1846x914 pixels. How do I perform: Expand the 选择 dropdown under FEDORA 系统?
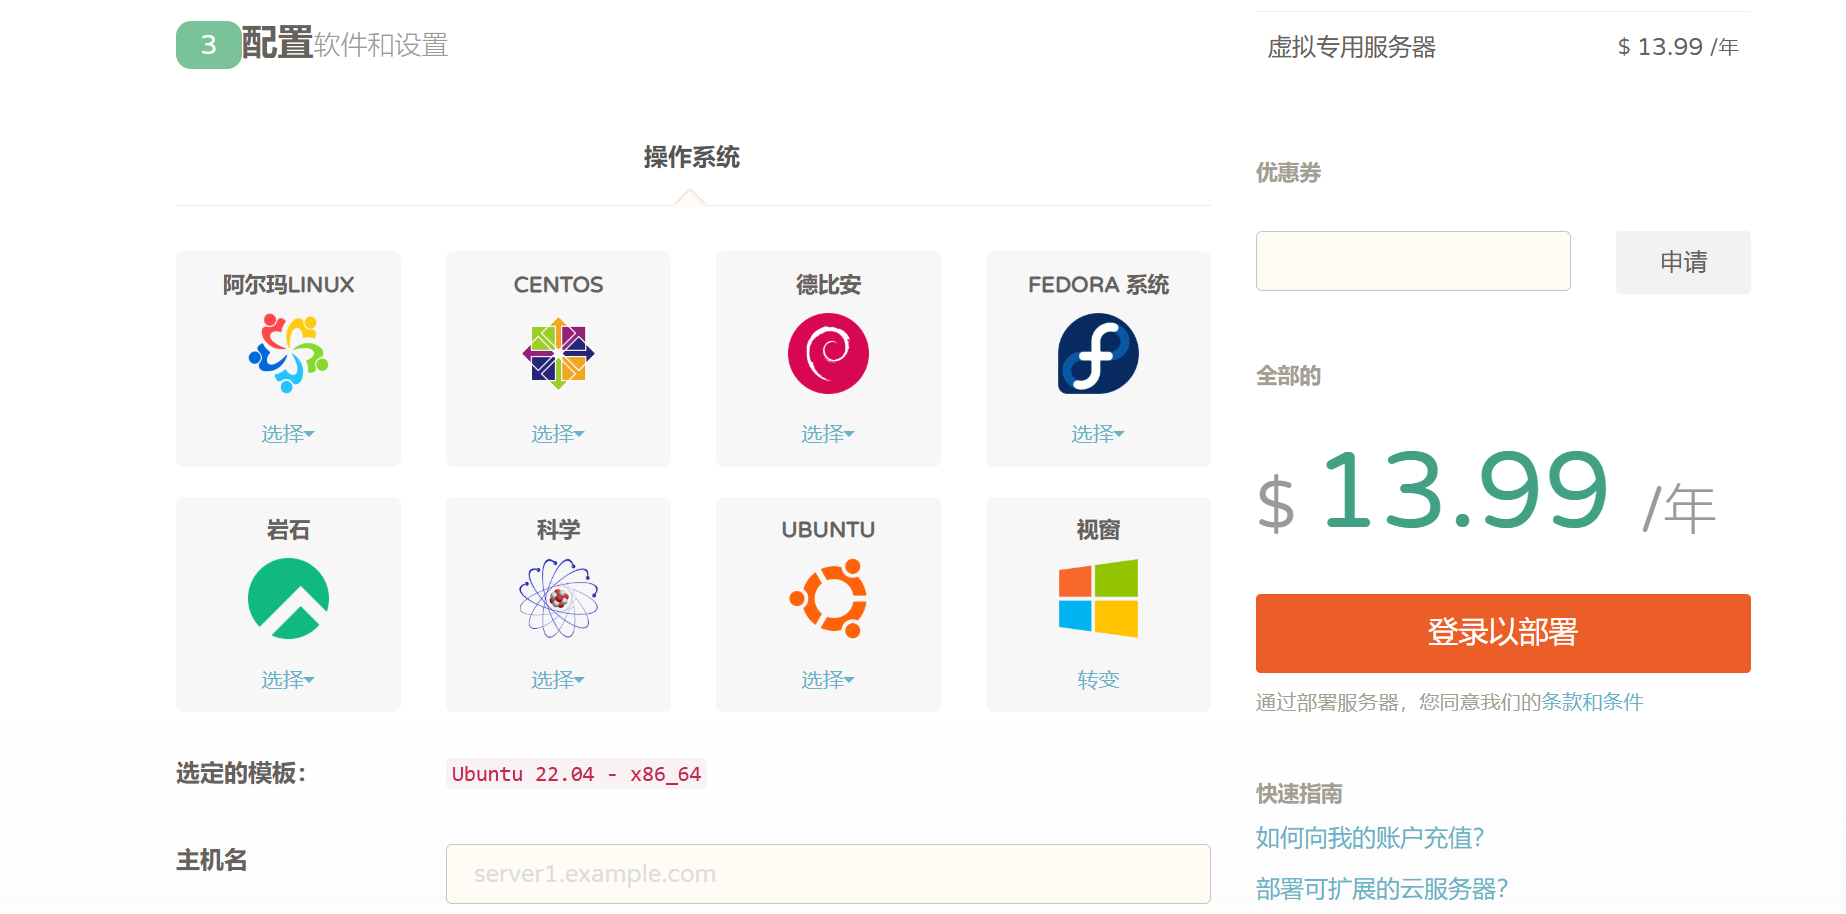pos(1098,434)
